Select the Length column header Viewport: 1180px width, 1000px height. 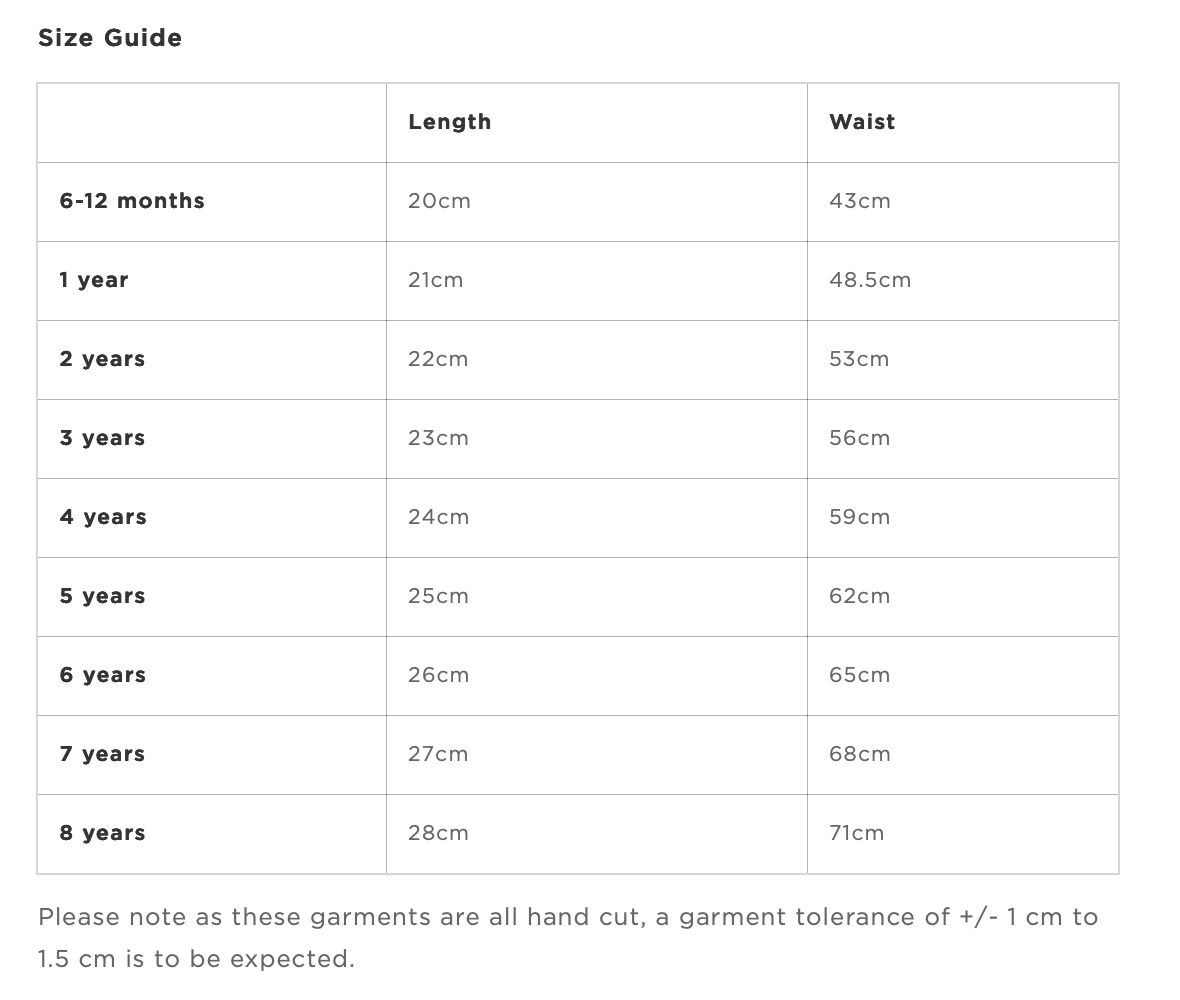(x=449, y=122)
